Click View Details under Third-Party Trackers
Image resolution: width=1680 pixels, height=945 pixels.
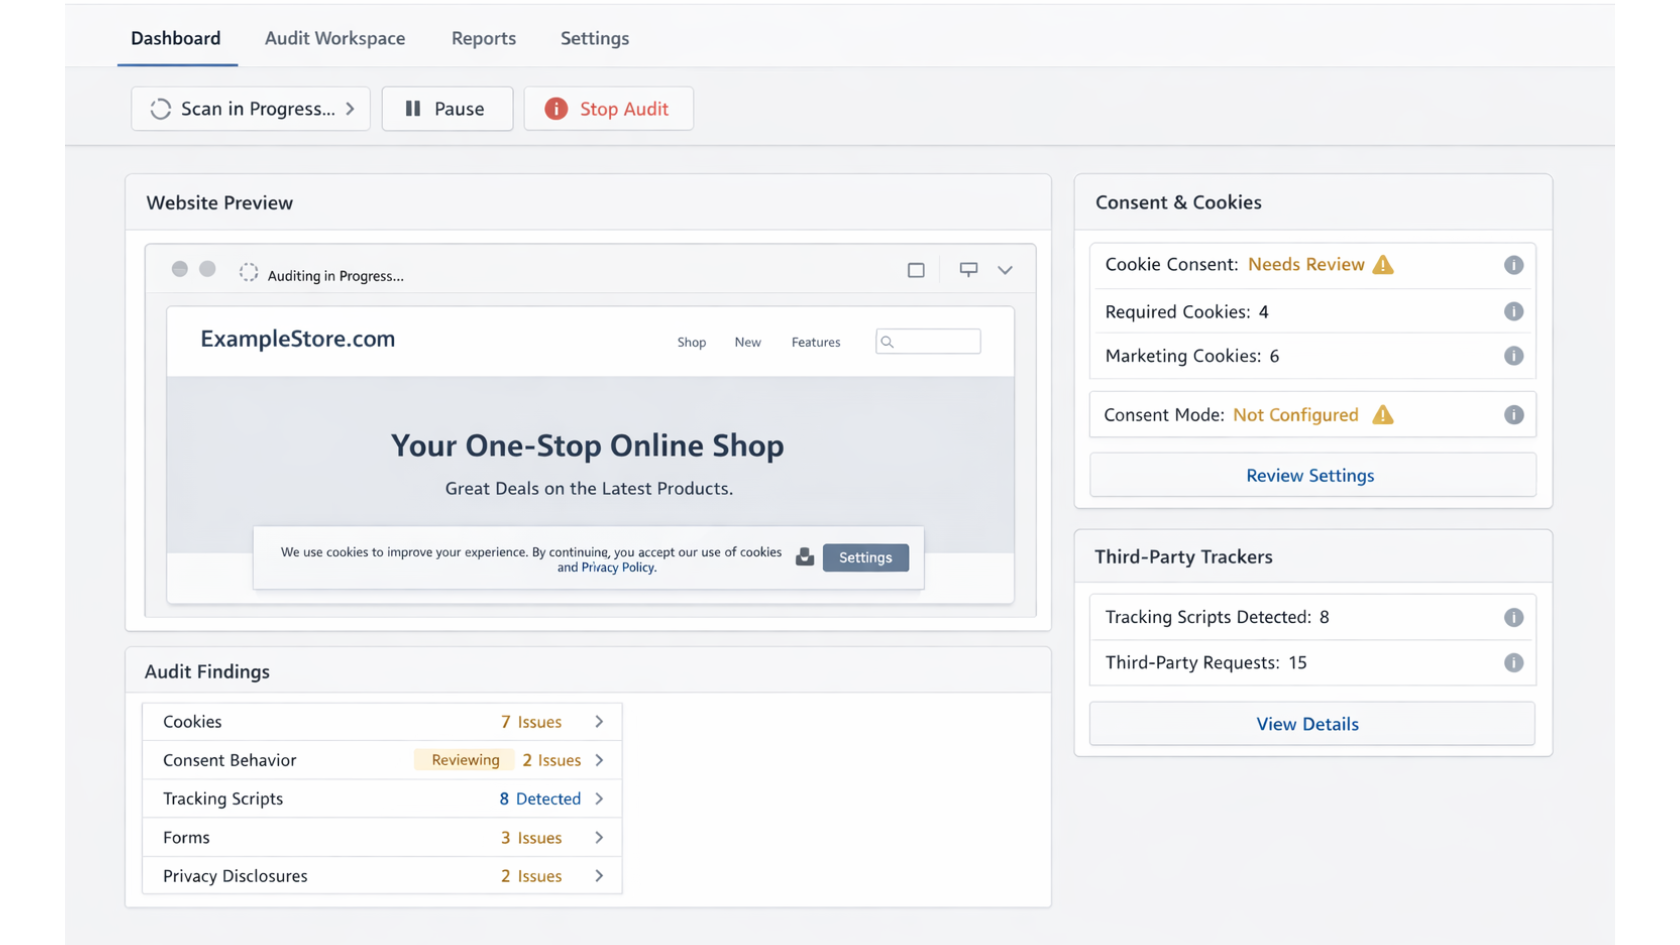point(1310,723)
